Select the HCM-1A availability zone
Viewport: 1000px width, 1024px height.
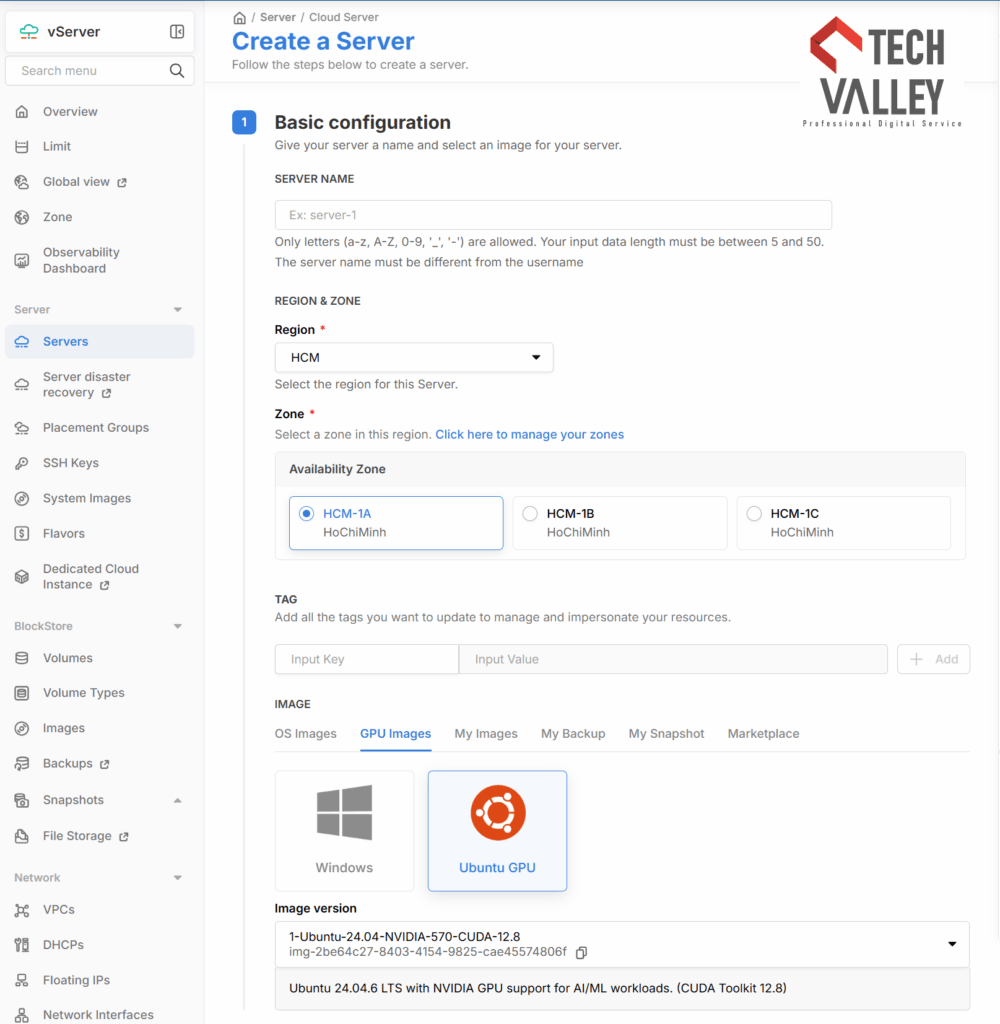[x=396, y=523]
